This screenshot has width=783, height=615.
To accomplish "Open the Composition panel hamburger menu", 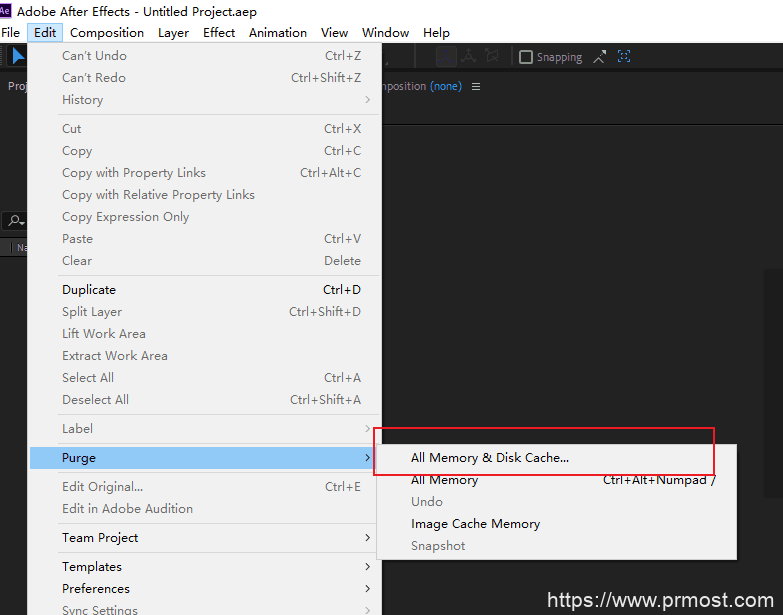I will [476, 86].
